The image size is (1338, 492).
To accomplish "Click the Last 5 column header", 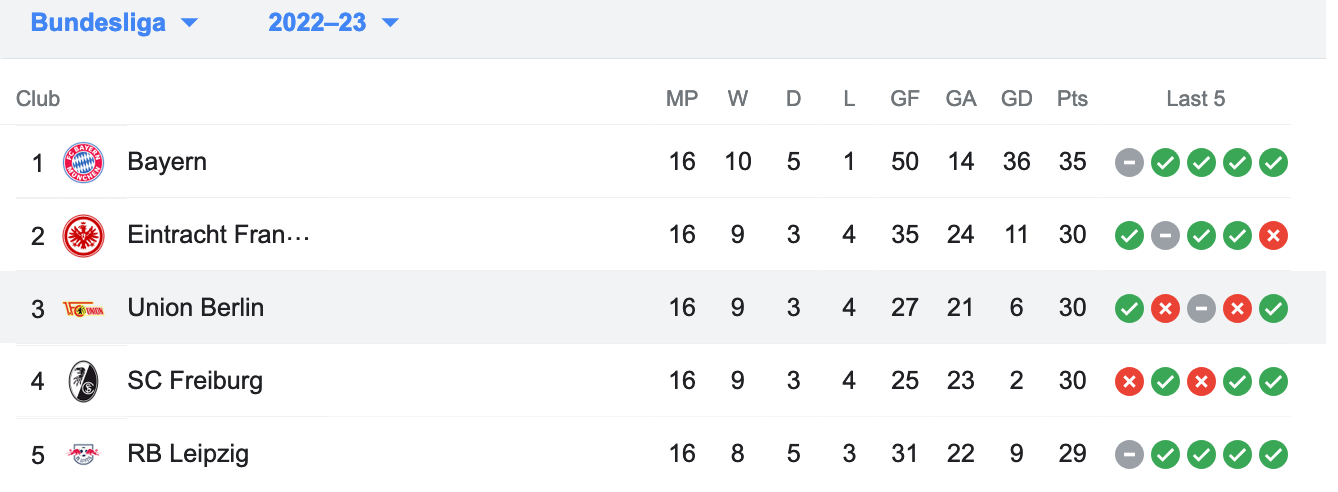I will click(x=1195, y=99).
